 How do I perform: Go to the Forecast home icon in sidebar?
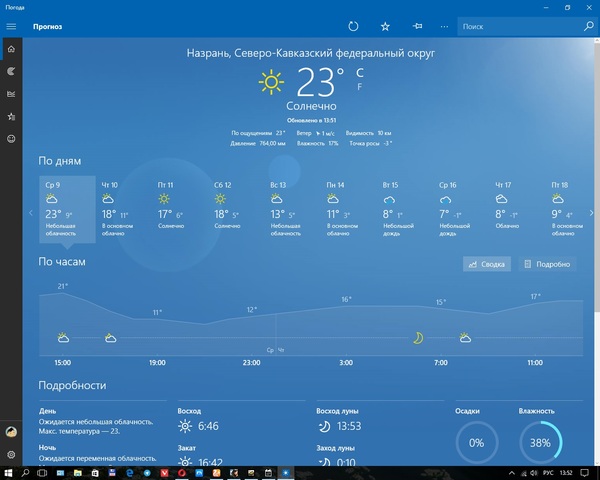pyautogui.click(x=11, y=49)
